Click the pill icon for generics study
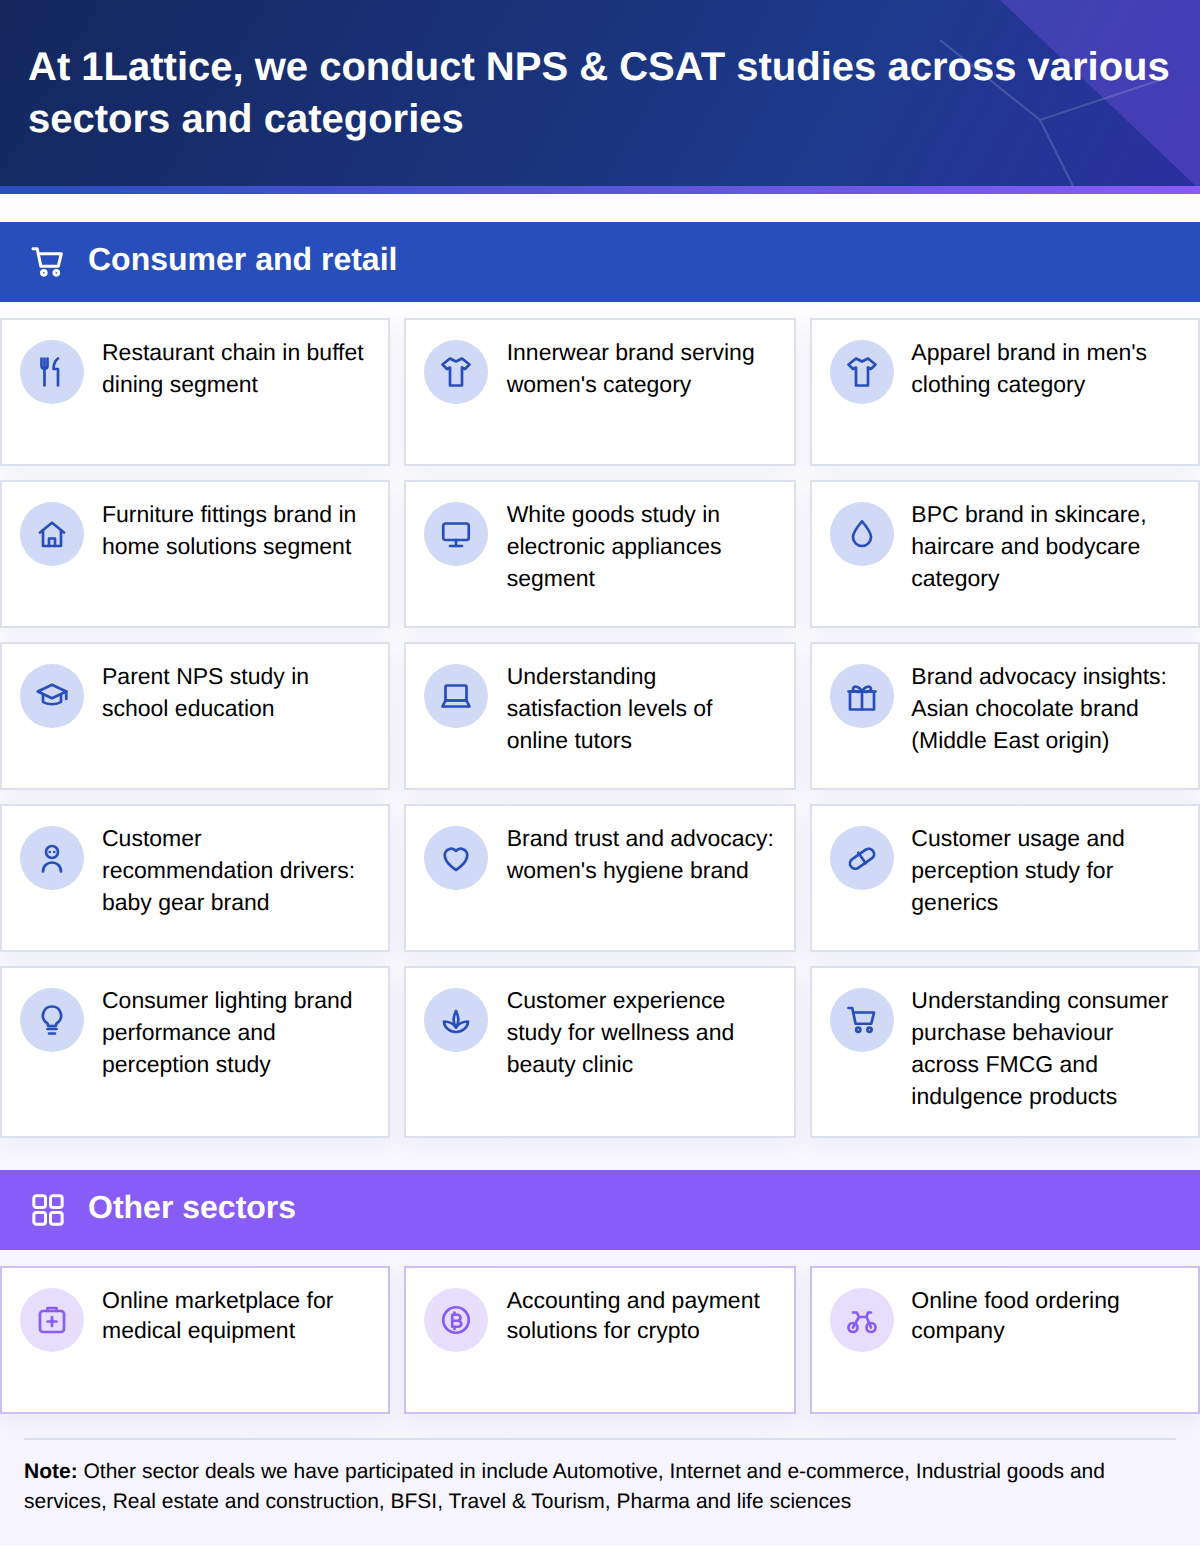The width and height of the screenshot is (1200, 1548). point(862,858)
